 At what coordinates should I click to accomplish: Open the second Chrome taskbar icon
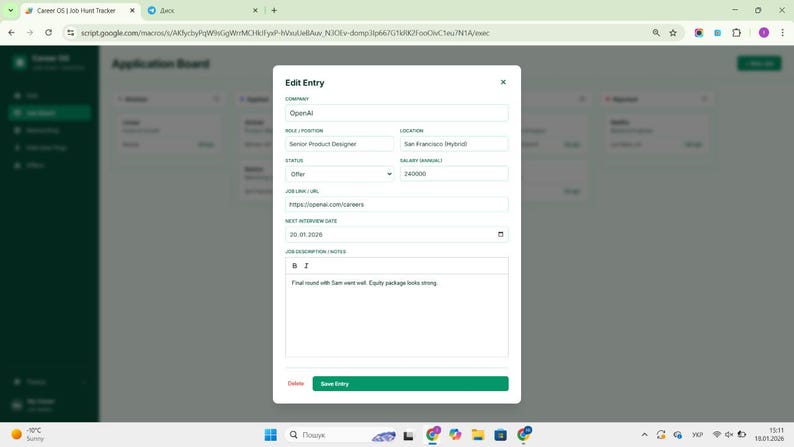pos(524,434)
